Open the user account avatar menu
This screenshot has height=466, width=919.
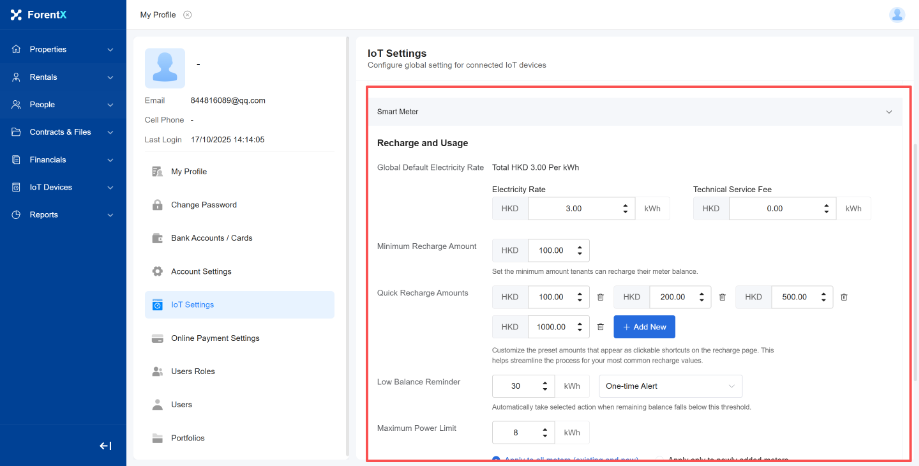pos(896,14)
